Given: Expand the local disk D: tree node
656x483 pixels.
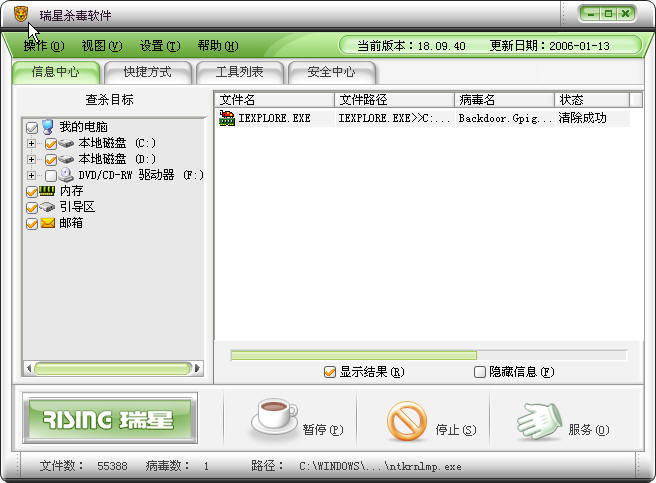Looking at the screenshot, I should 31,159.
